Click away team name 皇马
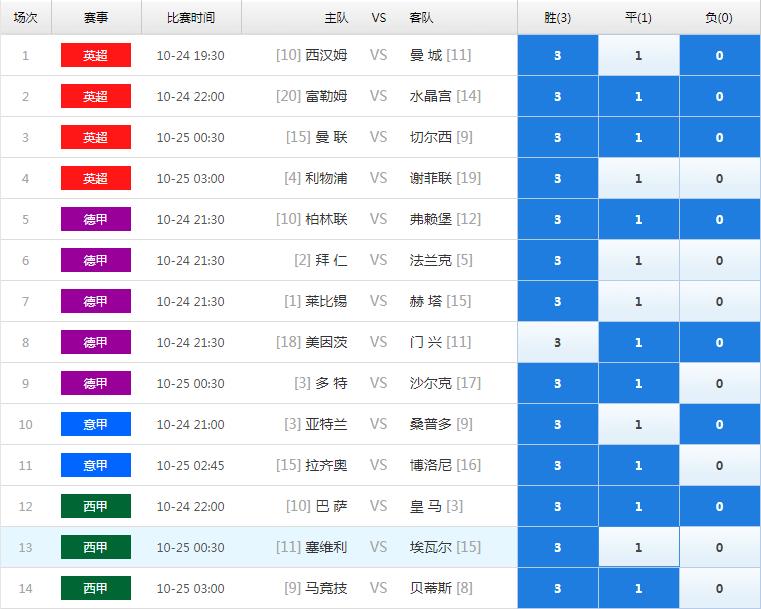Image resolution: width=761 pixels, height=609 pixels. pyautogui.click(x=426, y=506)
